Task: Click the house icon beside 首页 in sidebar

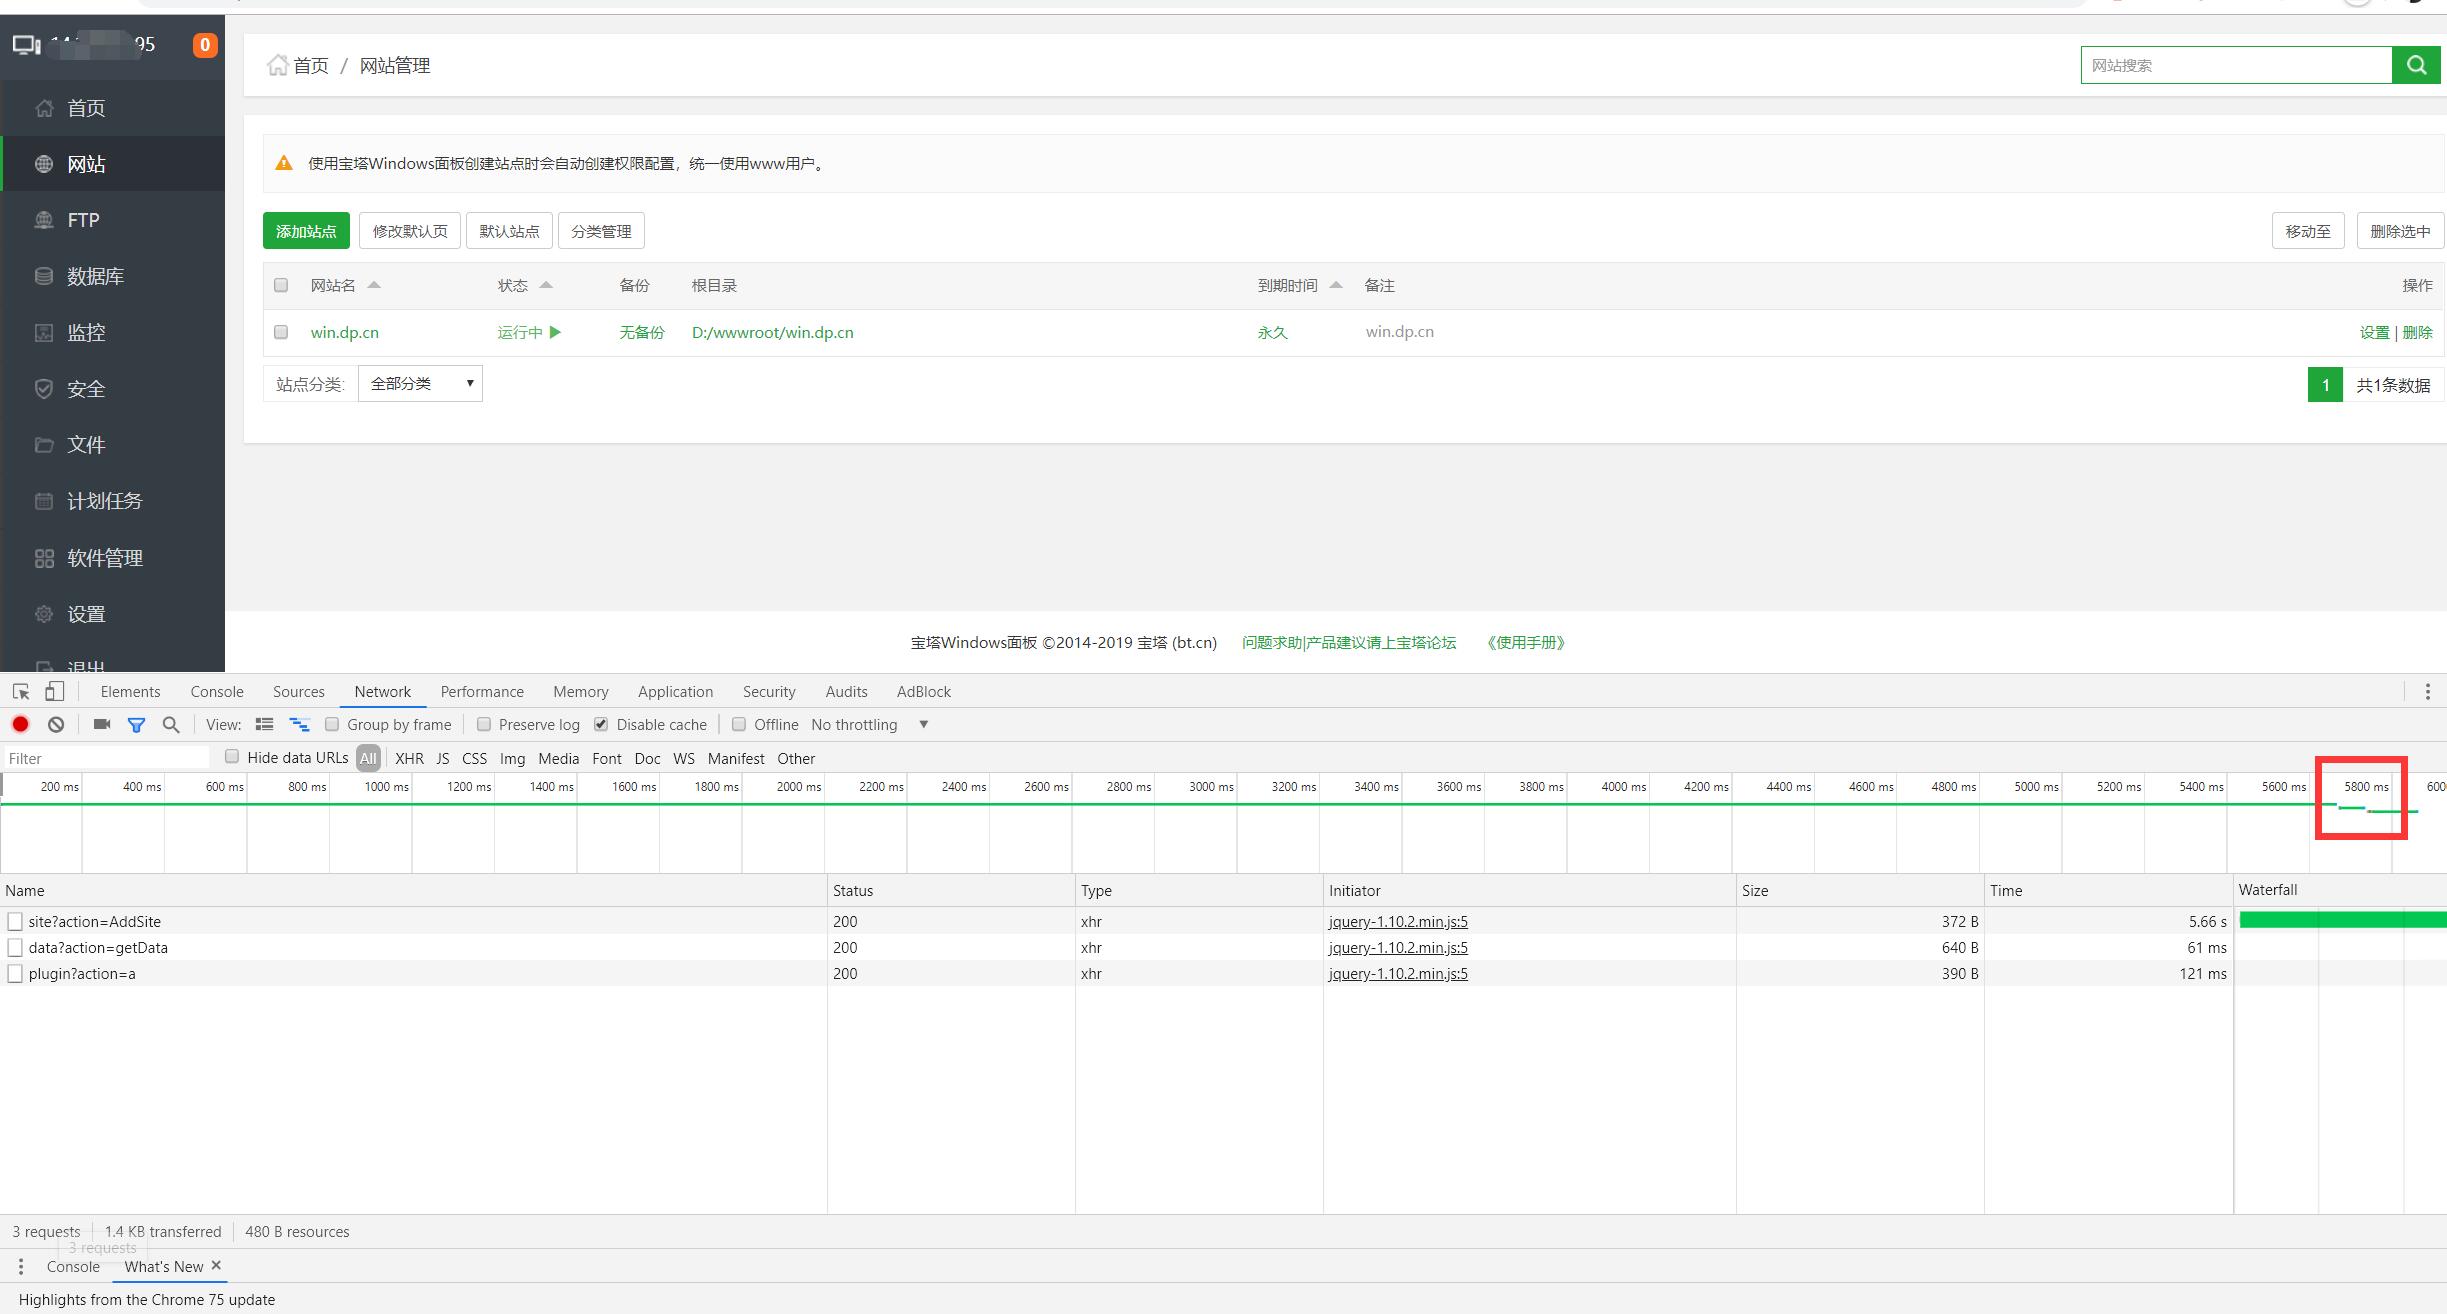Action: point(44,108)
